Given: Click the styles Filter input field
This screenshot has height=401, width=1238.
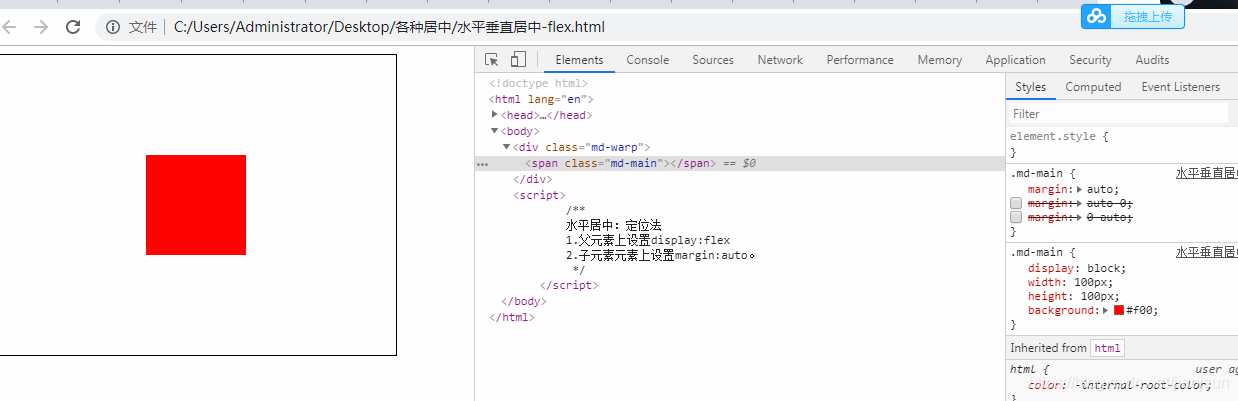Looking at the screenshot, I should pos(1118,114).
